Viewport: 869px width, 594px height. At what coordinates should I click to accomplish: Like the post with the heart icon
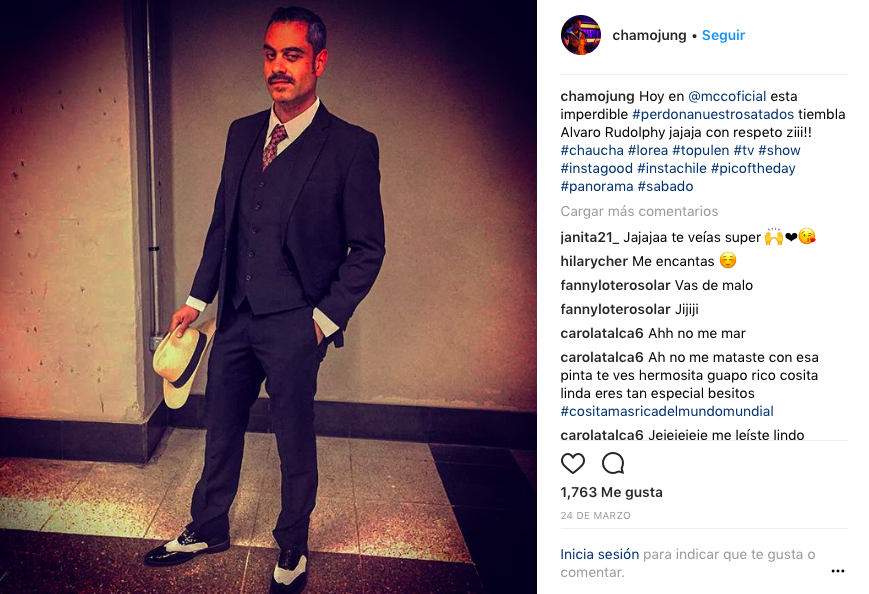pyautogui.click(x=573, y=463)
